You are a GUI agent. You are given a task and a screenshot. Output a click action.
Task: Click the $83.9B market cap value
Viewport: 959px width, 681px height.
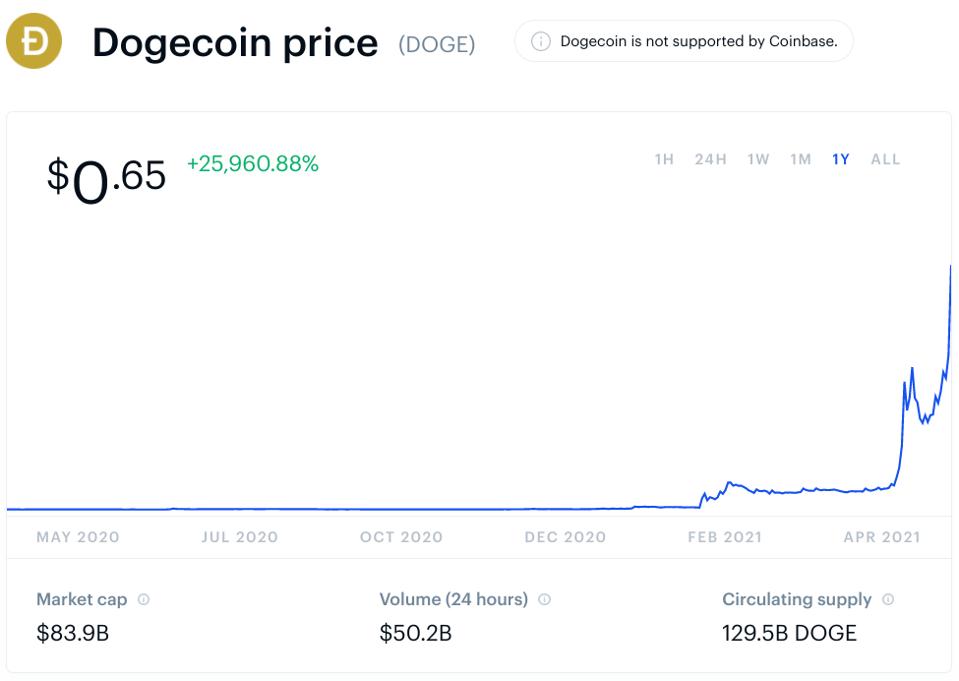(72, 633)
